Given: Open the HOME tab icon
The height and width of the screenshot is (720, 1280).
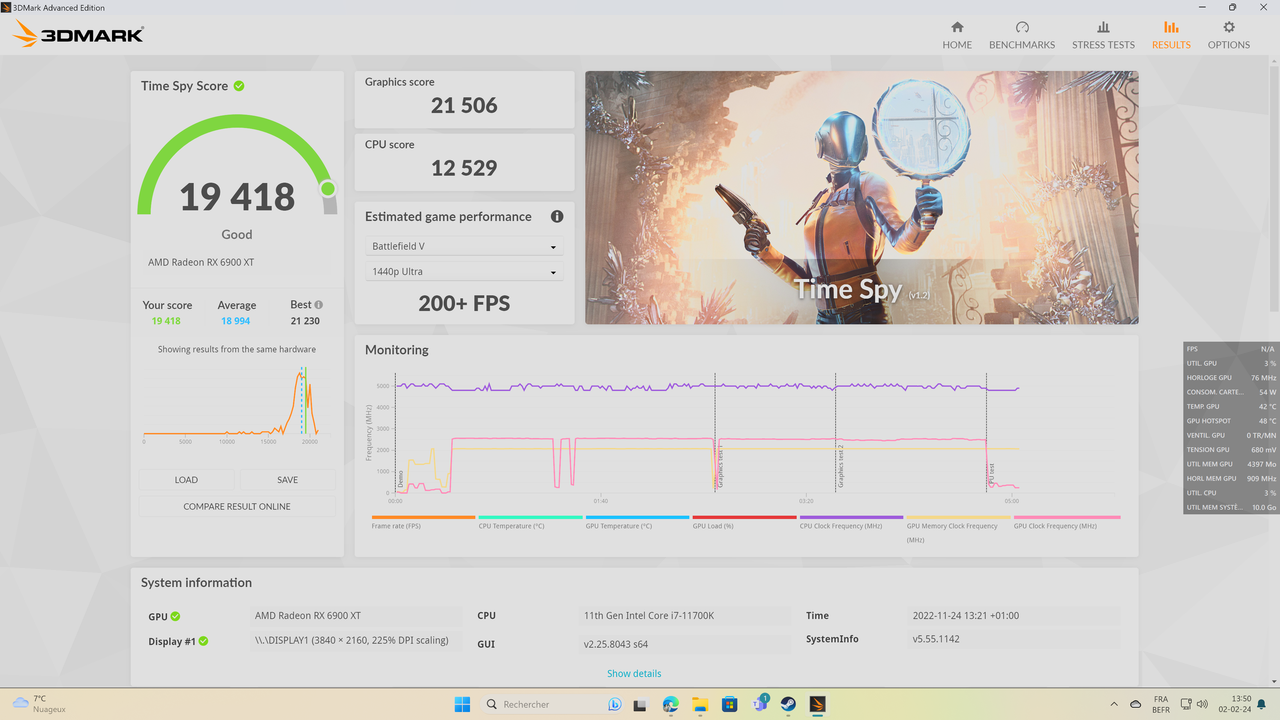Looking at the screenshot, I should tap(957, 28).
